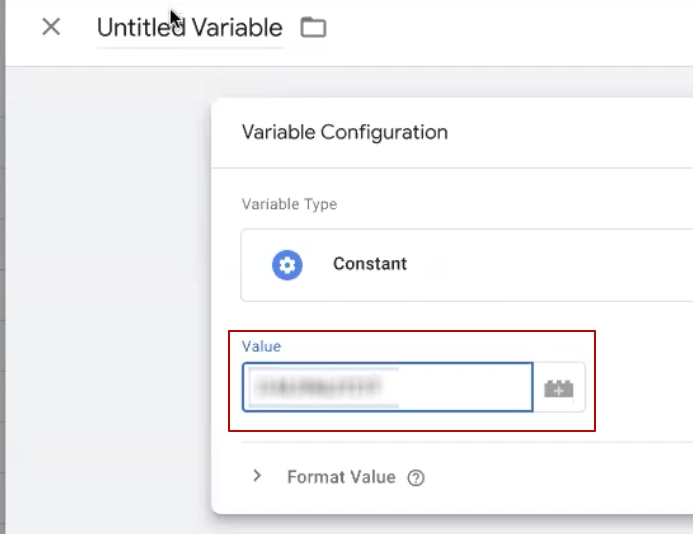This screenshot has width=693, height=534.
Task: Click the Value field label
Action: [x=261, y=346]
